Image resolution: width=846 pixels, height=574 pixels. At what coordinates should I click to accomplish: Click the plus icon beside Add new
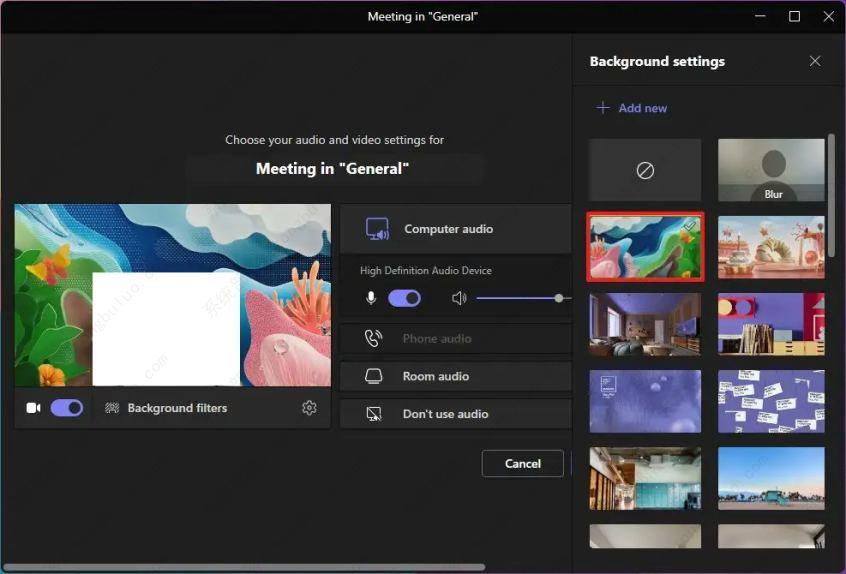click(x=602, y=108)
